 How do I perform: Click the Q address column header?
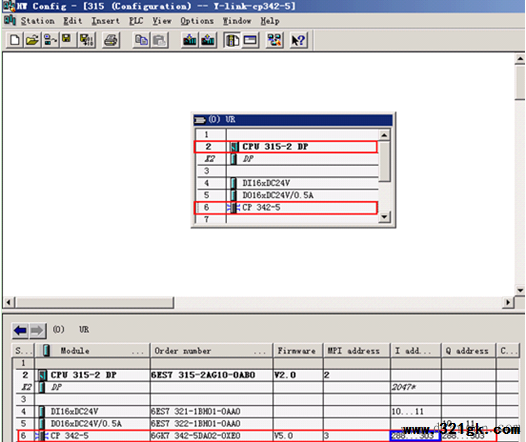point(469,351)
